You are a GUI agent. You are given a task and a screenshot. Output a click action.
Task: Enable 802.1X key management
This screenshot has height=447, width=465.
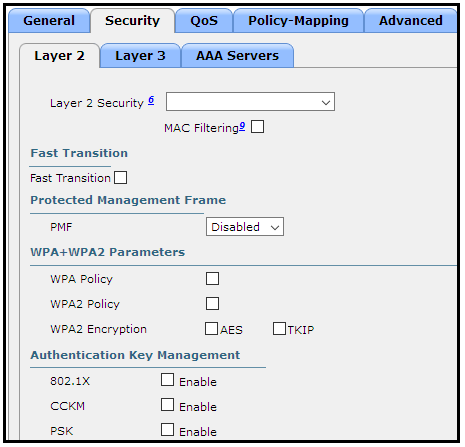pyautogui.click(x=167, y=379)
